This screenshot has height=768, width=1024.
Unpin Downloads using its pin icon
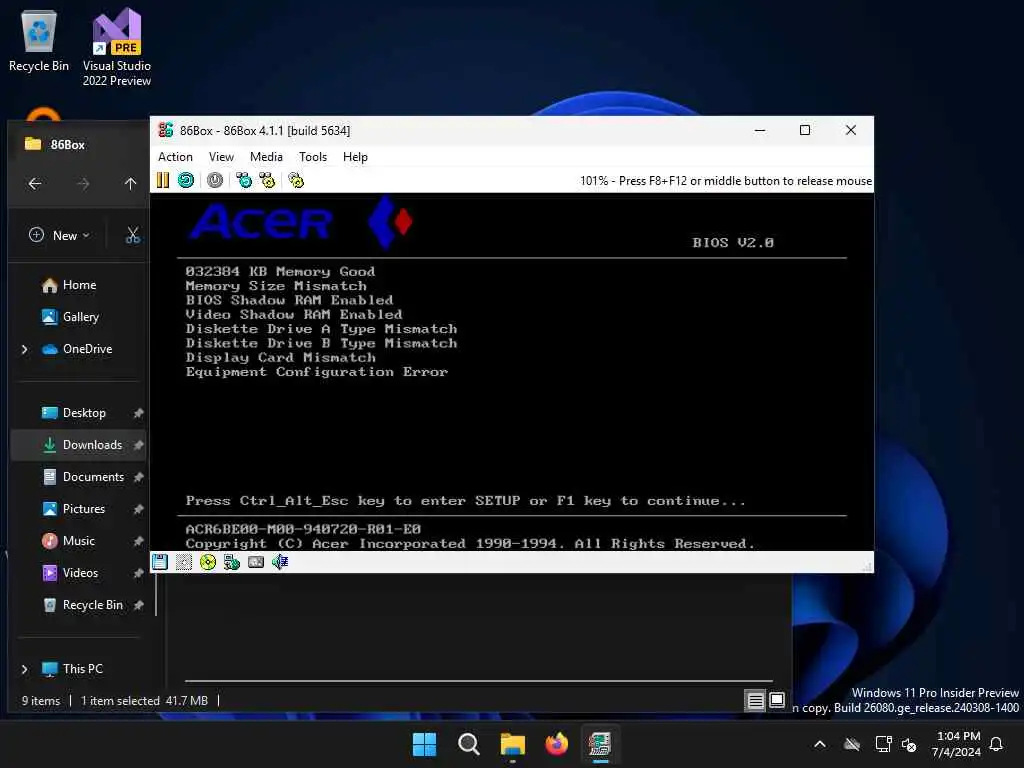tap(138, 445)
